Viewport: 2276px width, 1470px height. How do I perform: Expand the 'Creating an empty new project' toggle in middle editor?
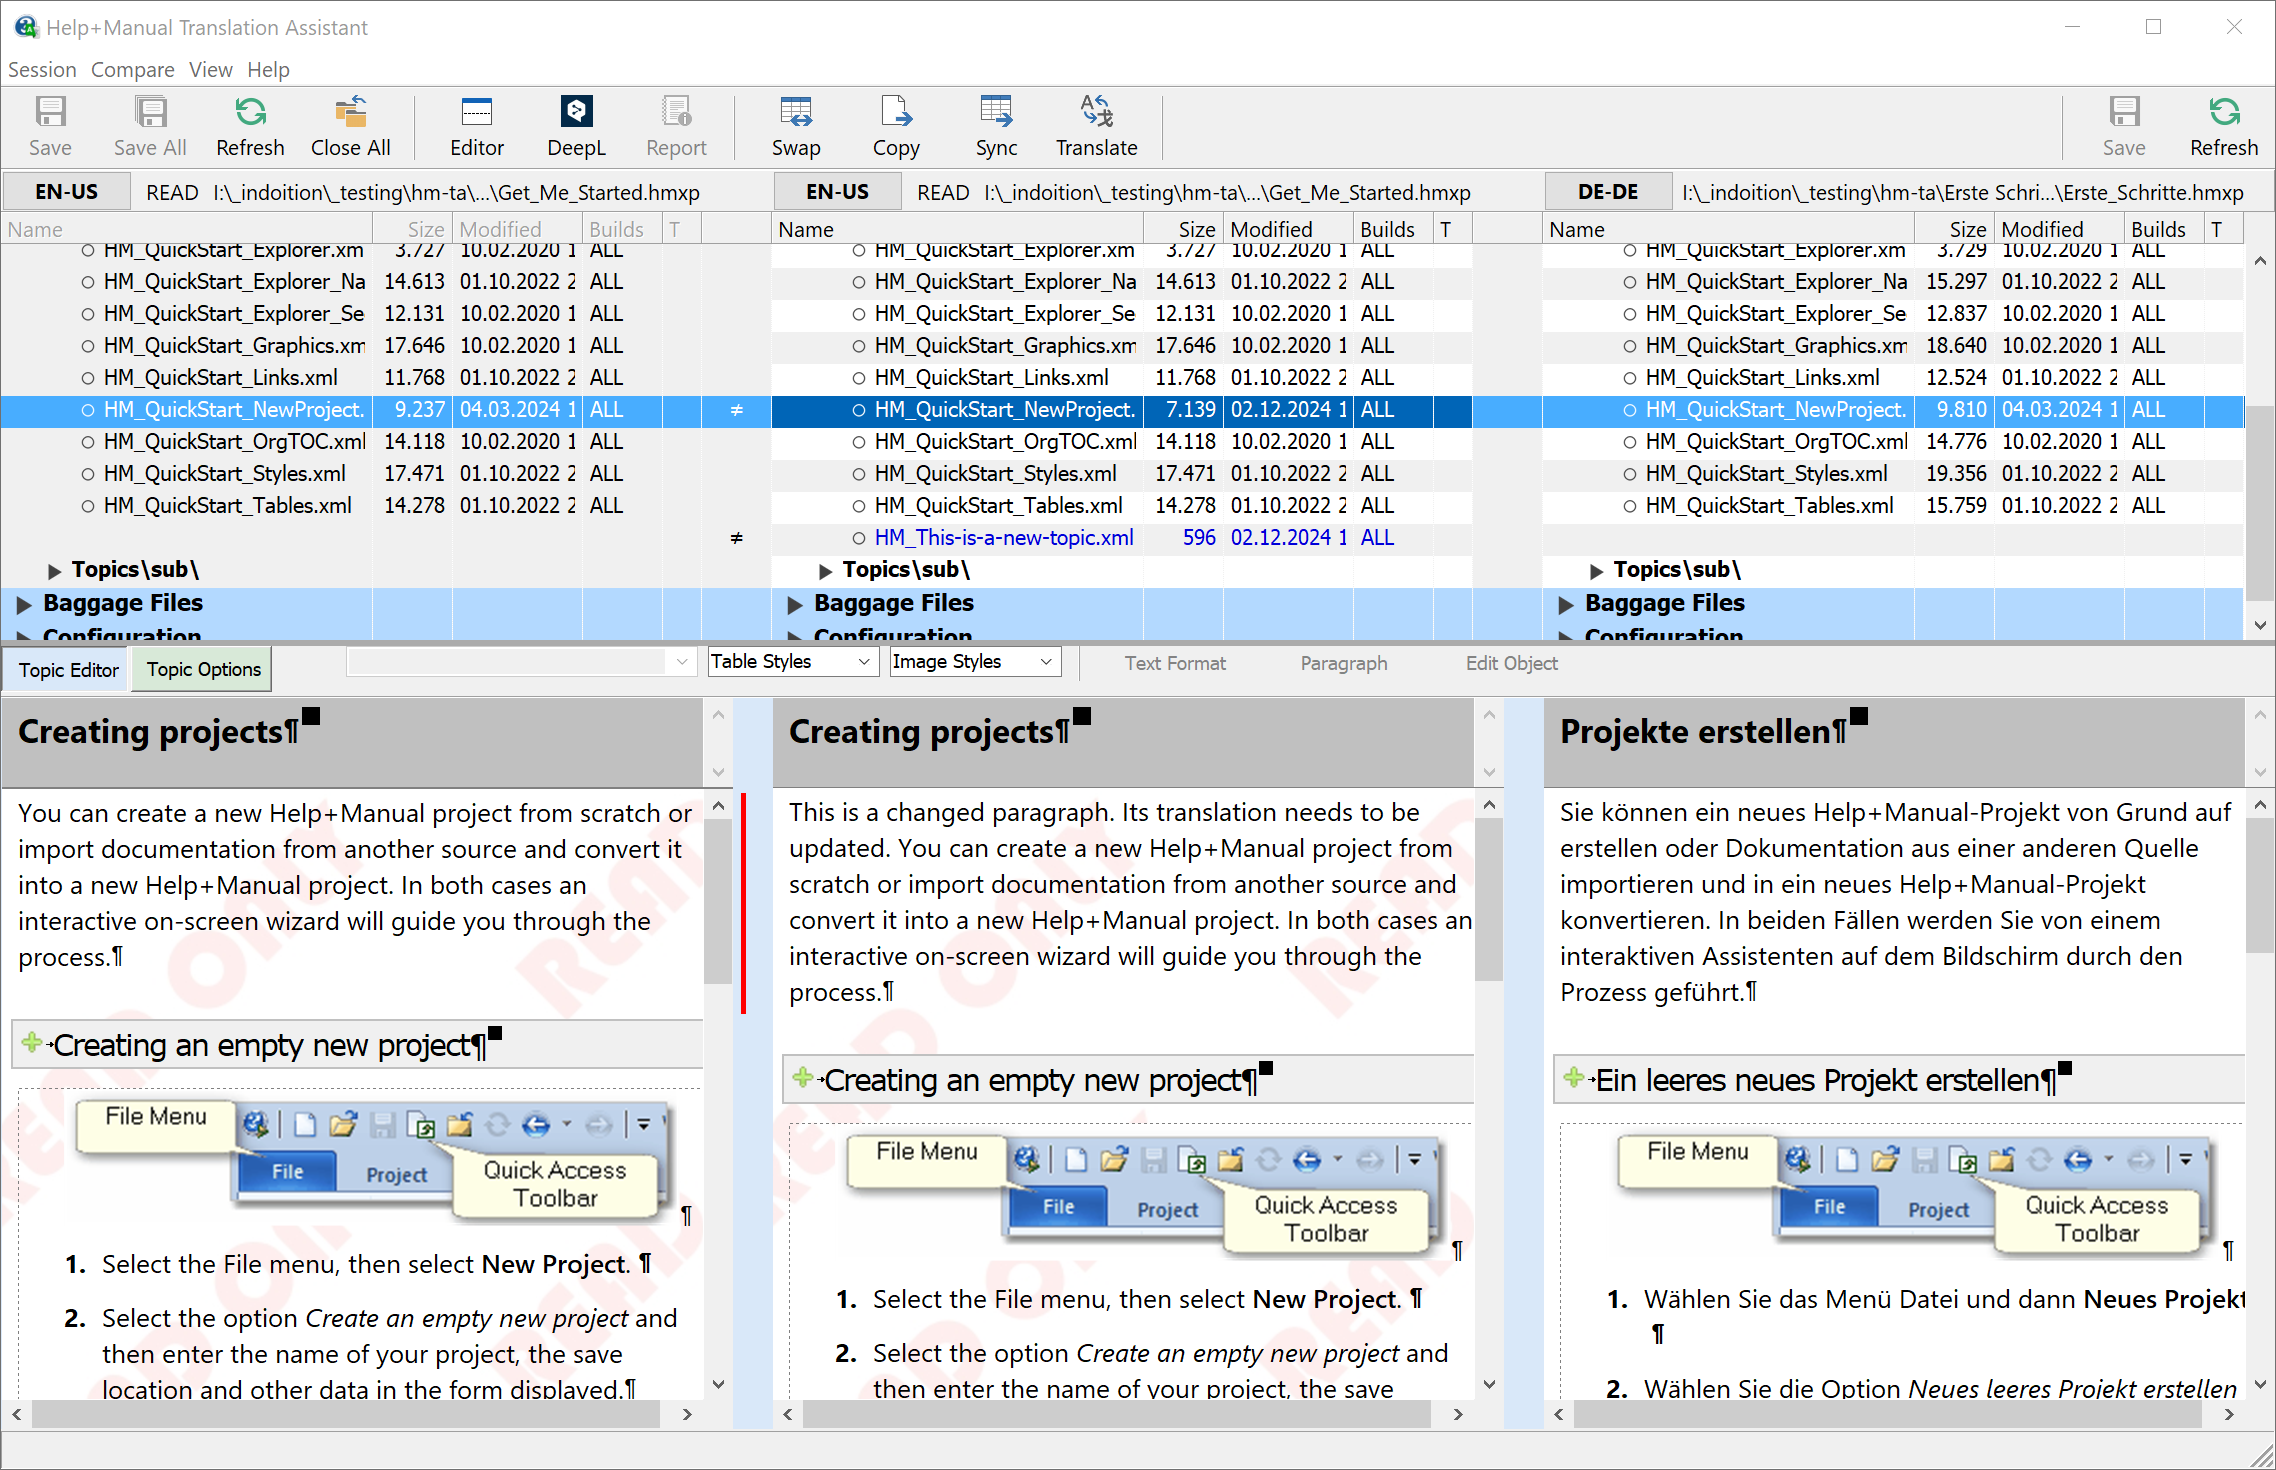coord(803,1078)
